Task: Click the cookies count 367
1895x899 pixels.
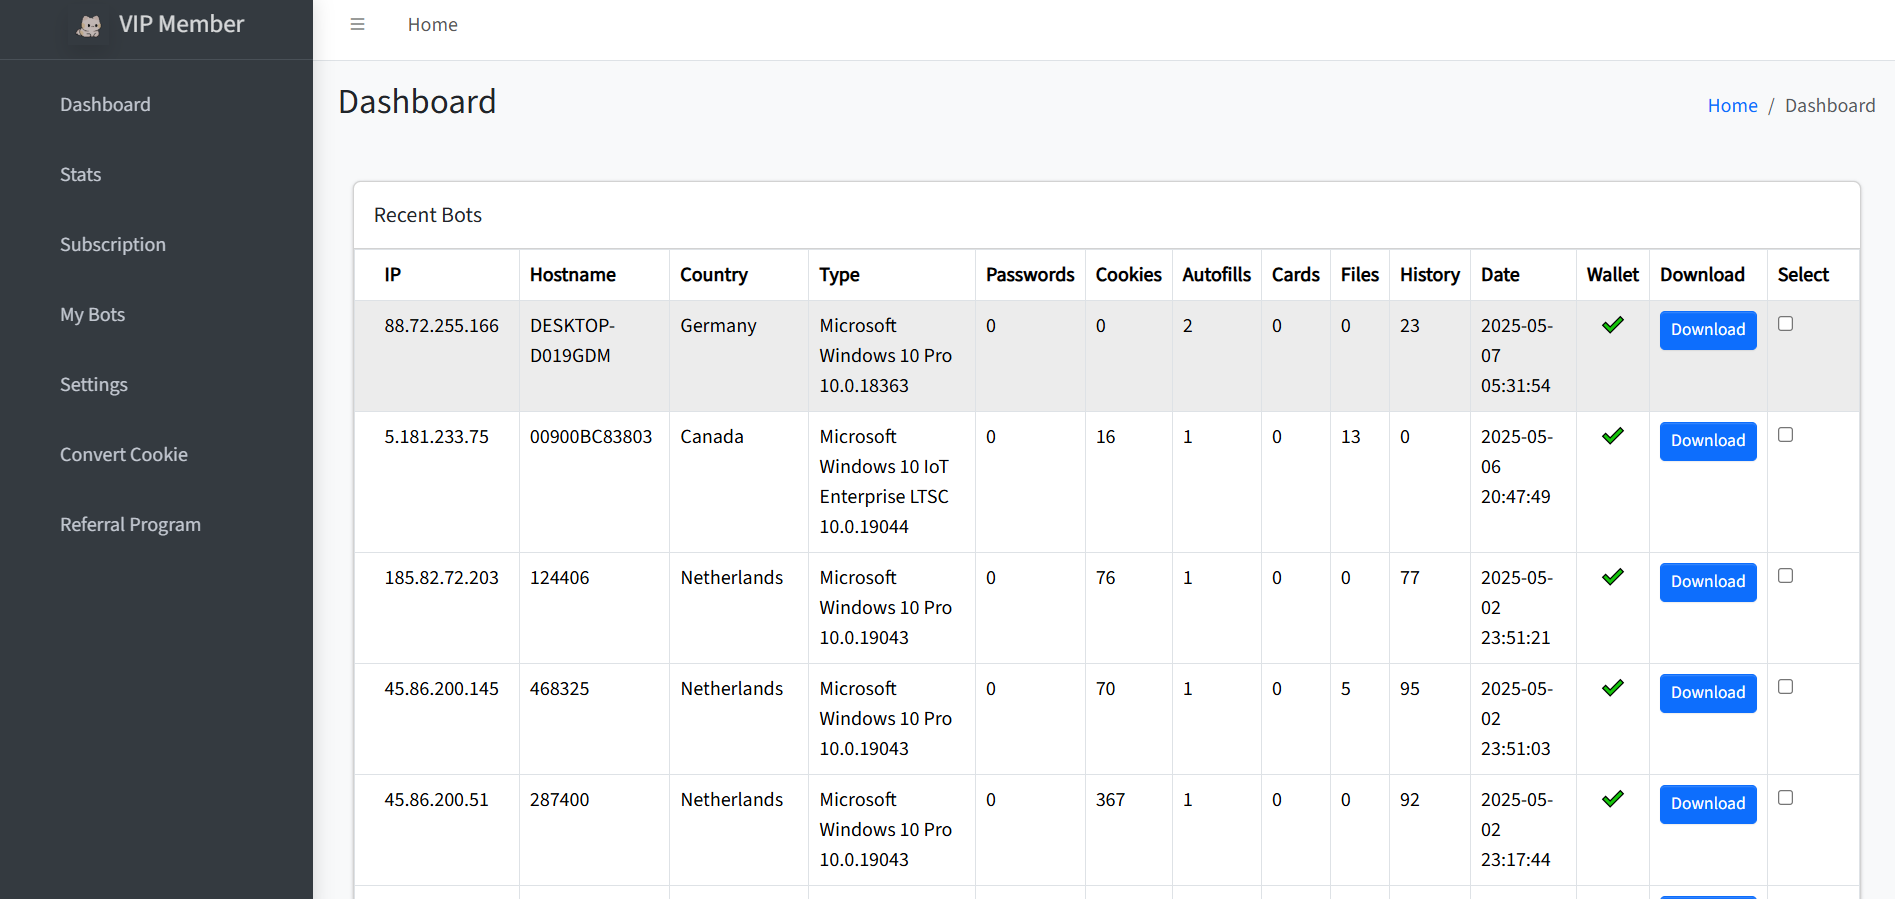Action: [1110, 800]
